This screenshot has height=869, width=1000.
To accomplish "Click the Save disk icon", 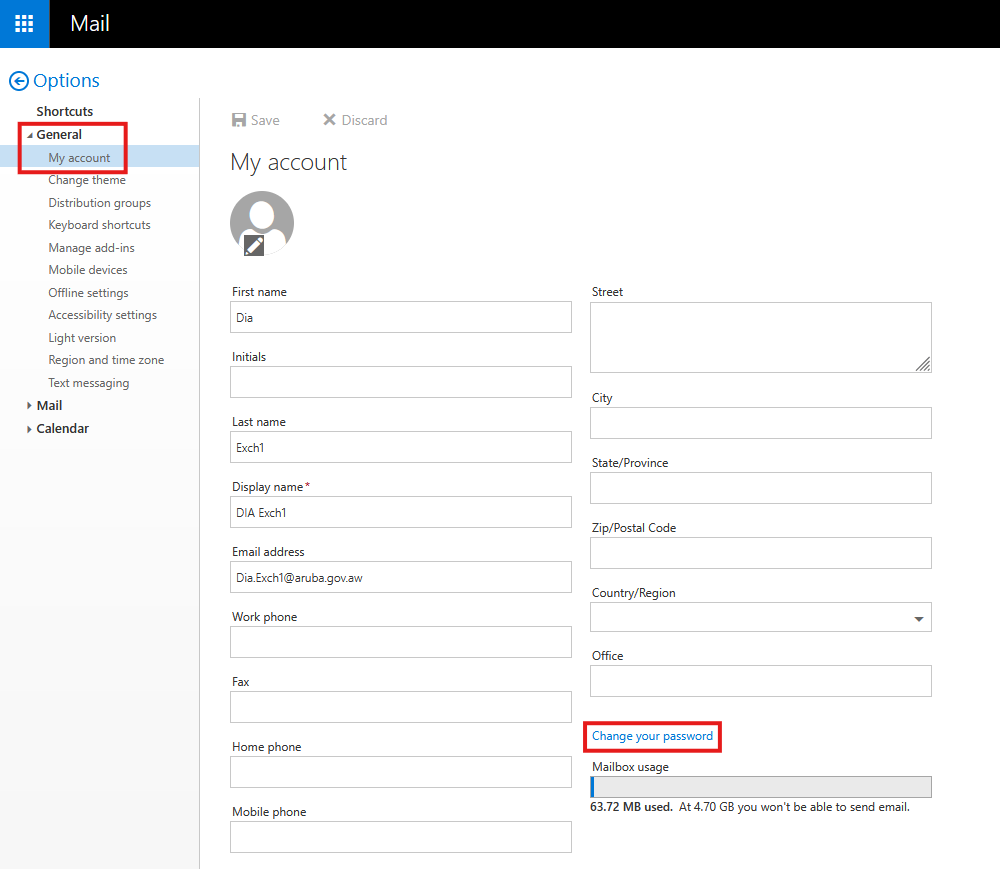I will pos(239,120).
